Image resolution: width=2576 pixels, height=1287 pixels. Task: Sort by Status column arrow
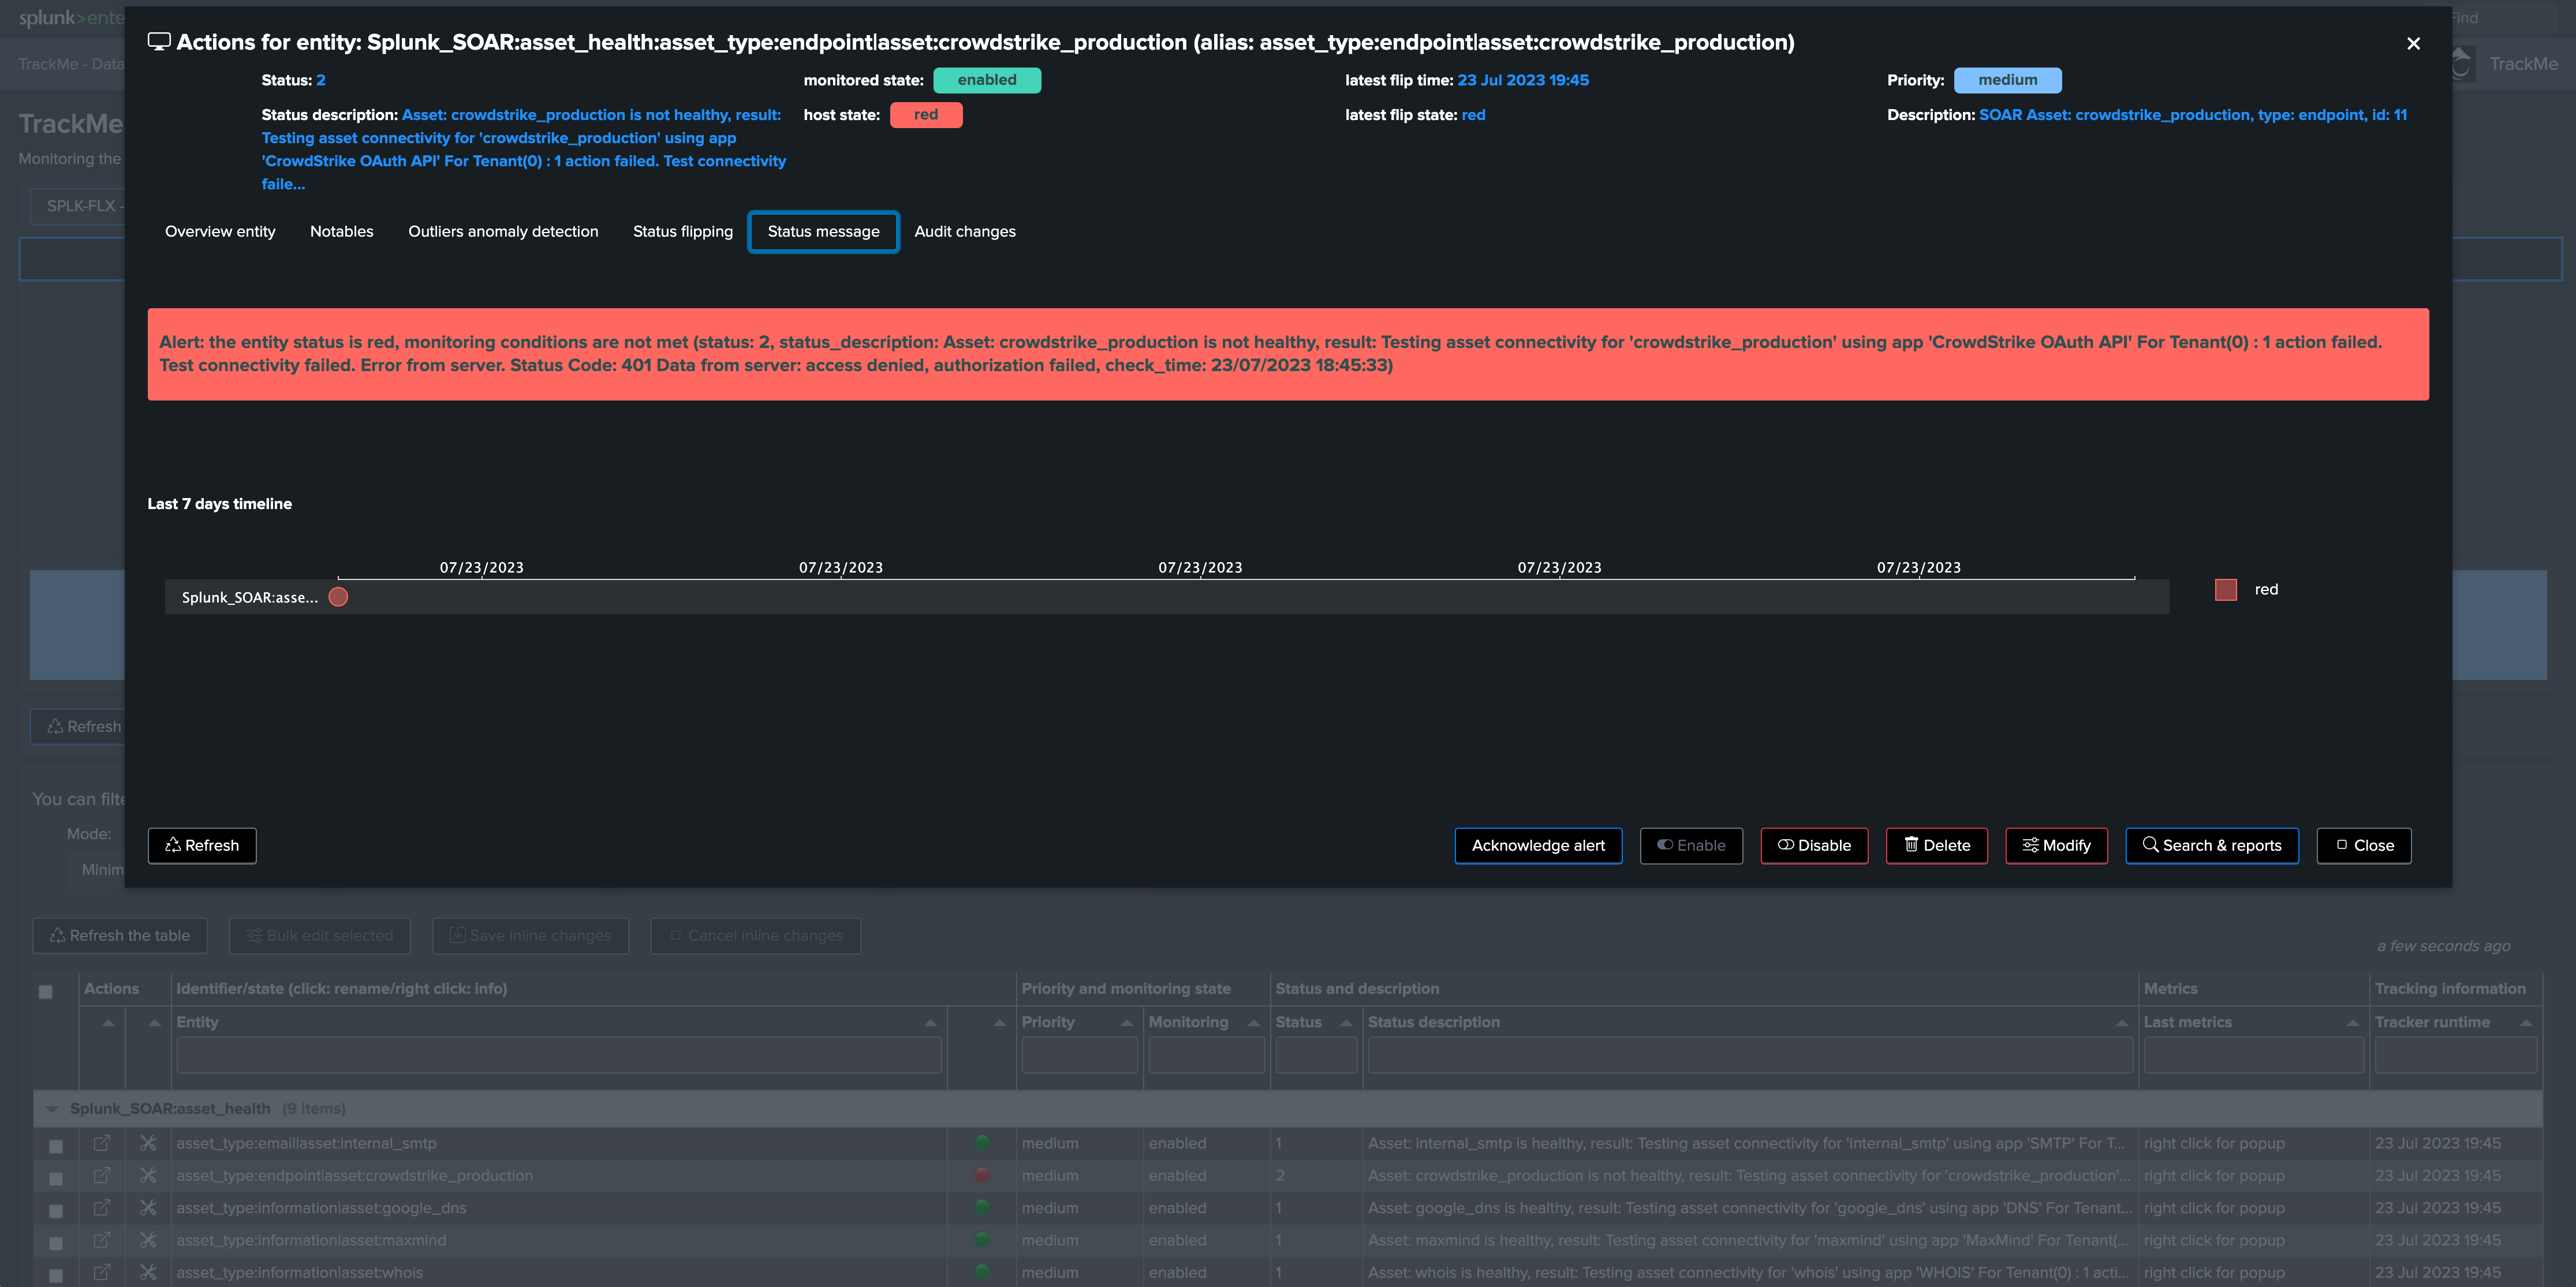click(1346, 1022)
